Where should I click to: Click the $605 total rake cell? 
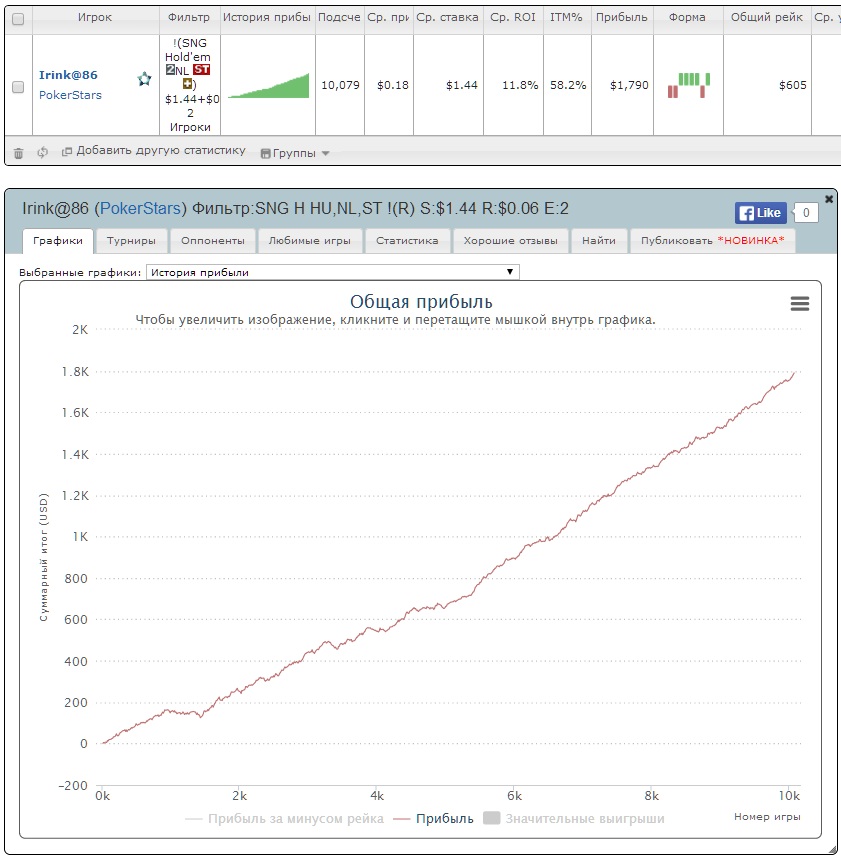[x=793, y=85]
